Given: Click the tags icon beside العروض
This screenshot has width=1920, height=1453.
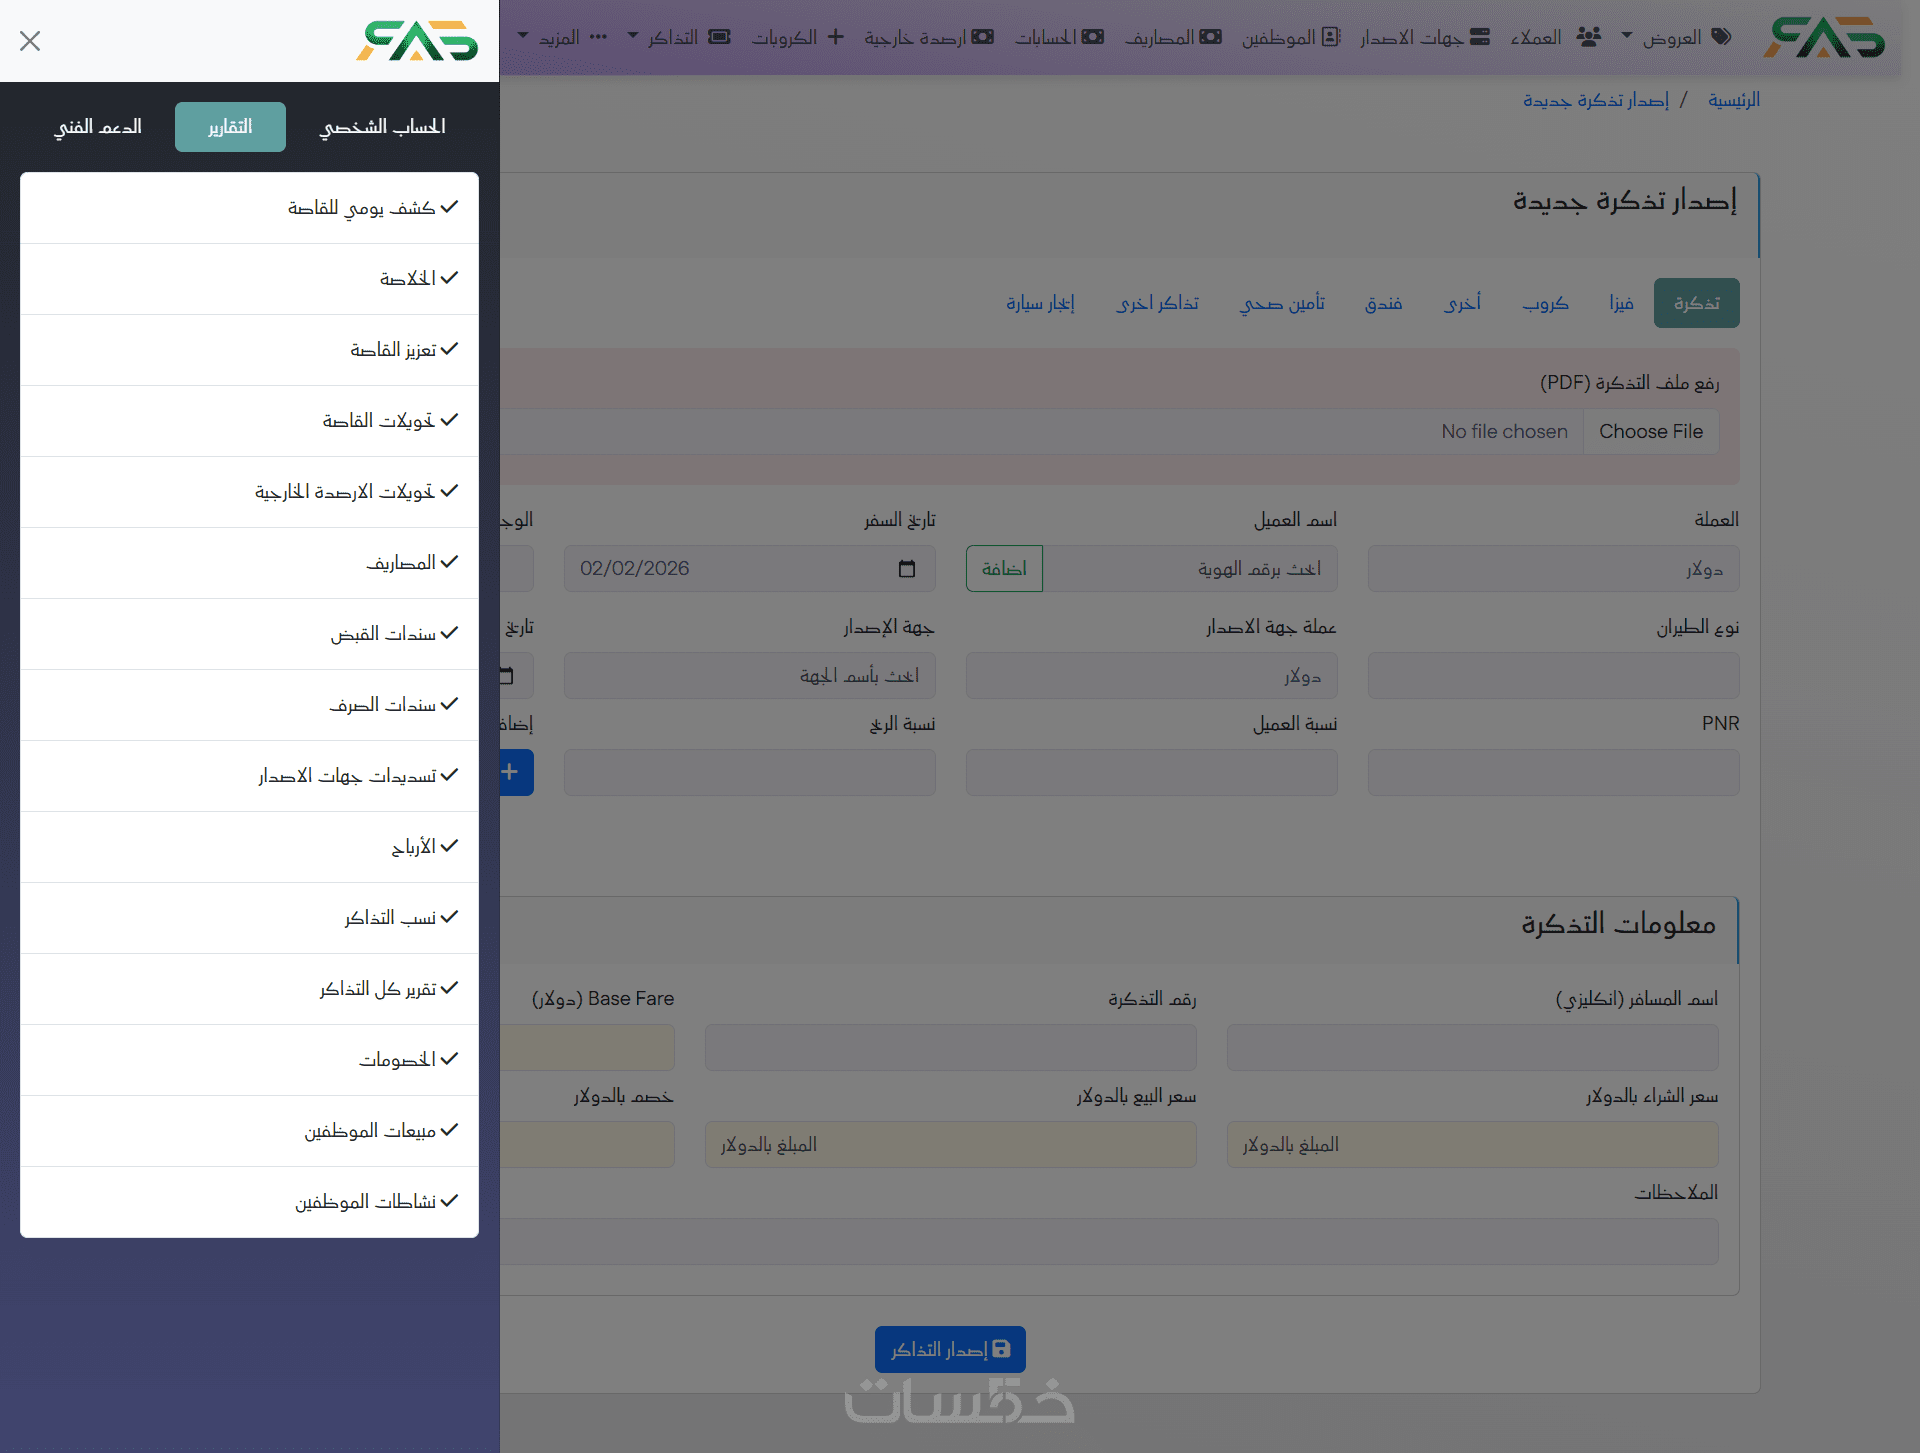Looking at the screenshot, I should pos(1721,37).
